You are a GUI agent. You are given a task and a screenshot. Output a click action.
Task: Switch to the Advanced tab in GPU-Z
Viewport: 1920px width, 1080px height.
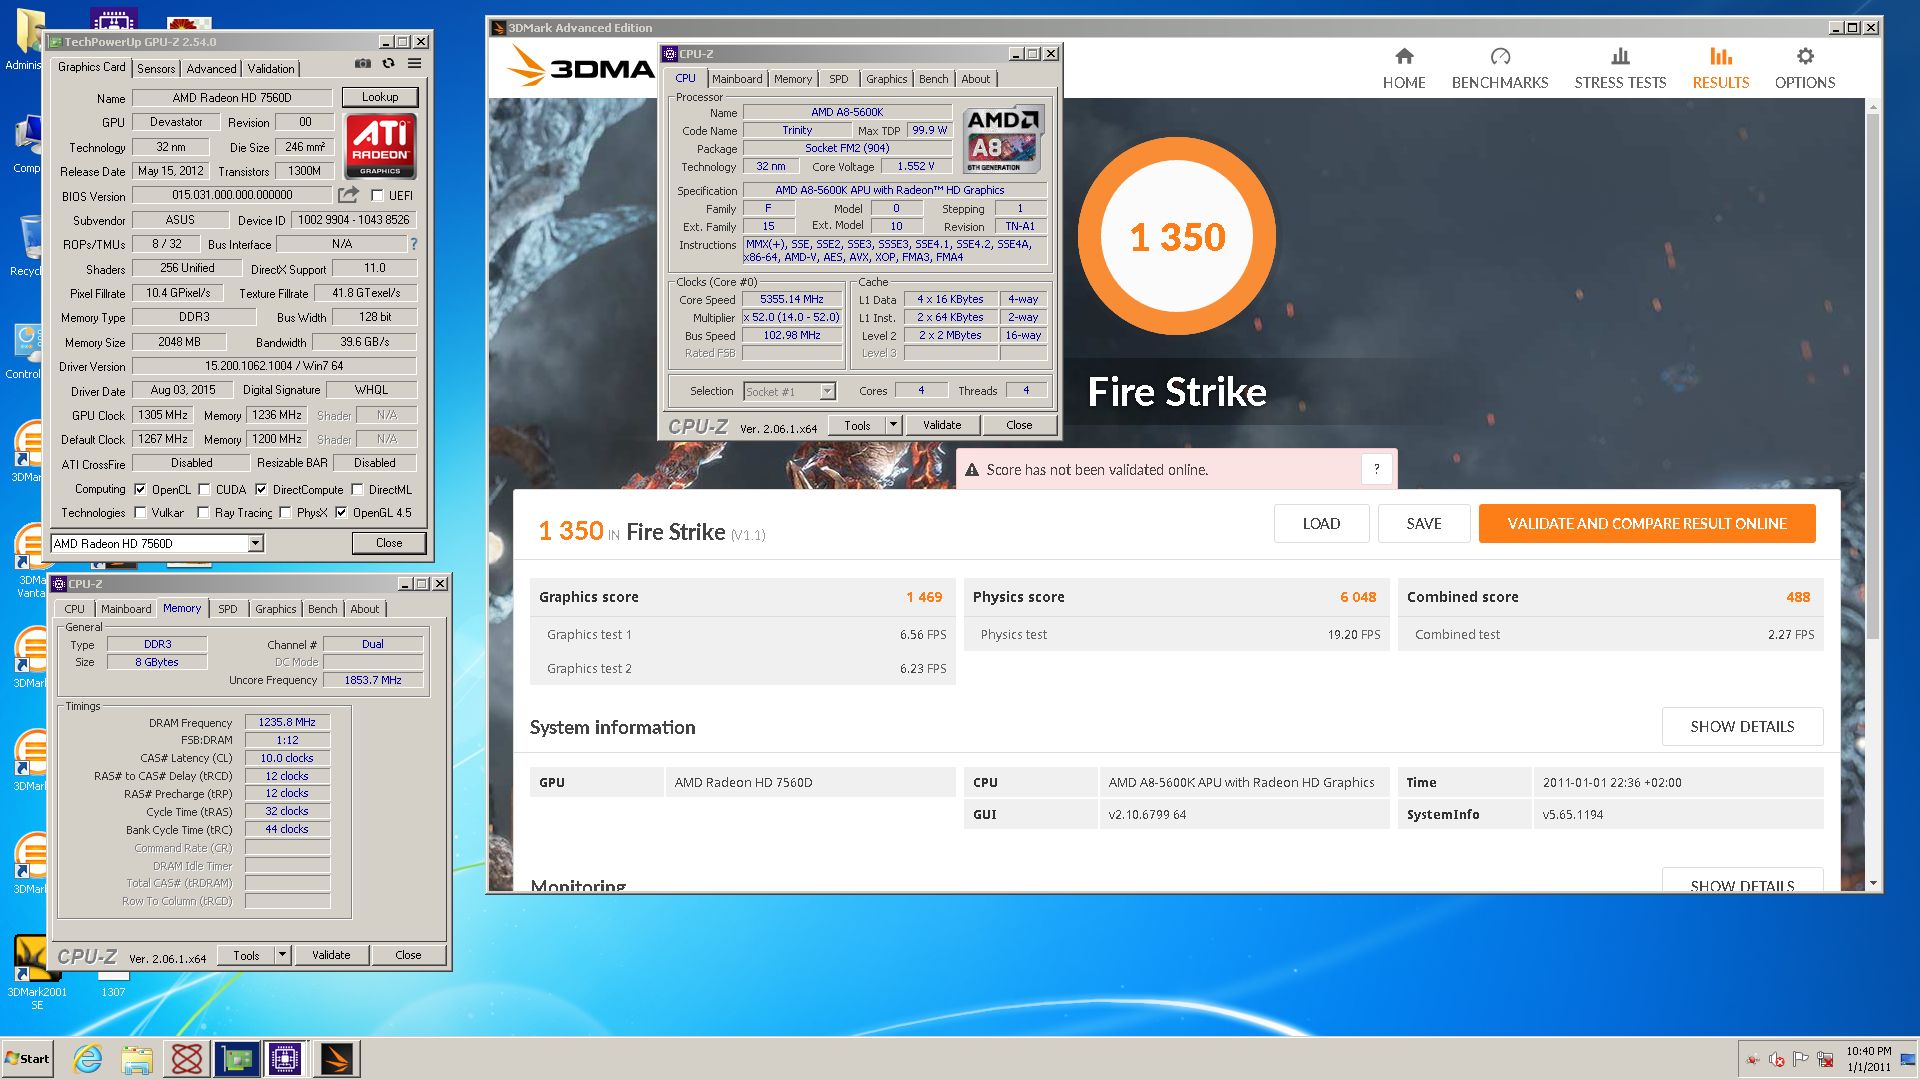click(x=211, y=69)
